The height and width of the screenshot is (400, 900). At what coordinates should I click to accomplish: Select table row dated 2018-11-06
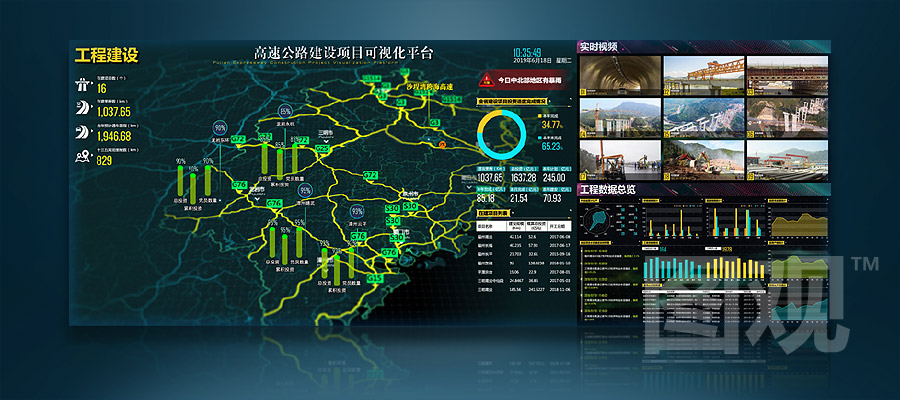[524, 290]
